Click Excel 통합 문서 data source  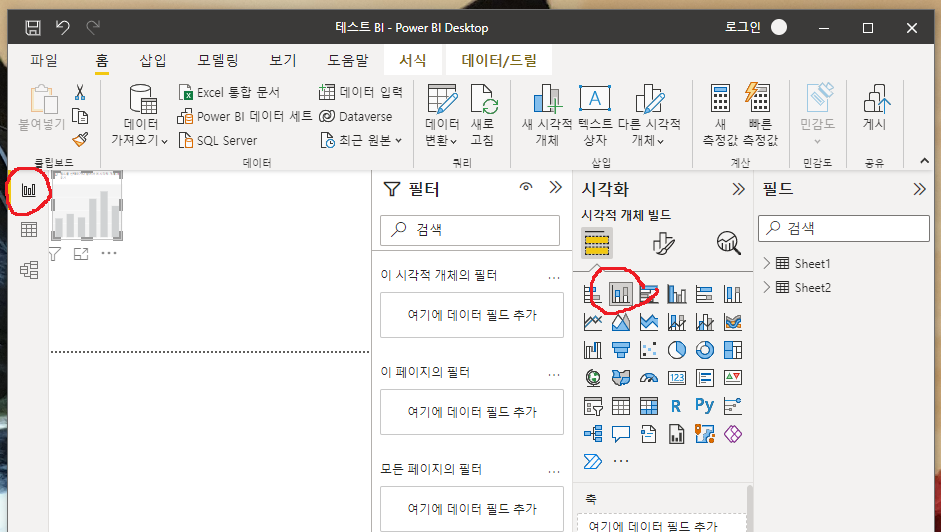pyautogui.click(x=229, y=92)
